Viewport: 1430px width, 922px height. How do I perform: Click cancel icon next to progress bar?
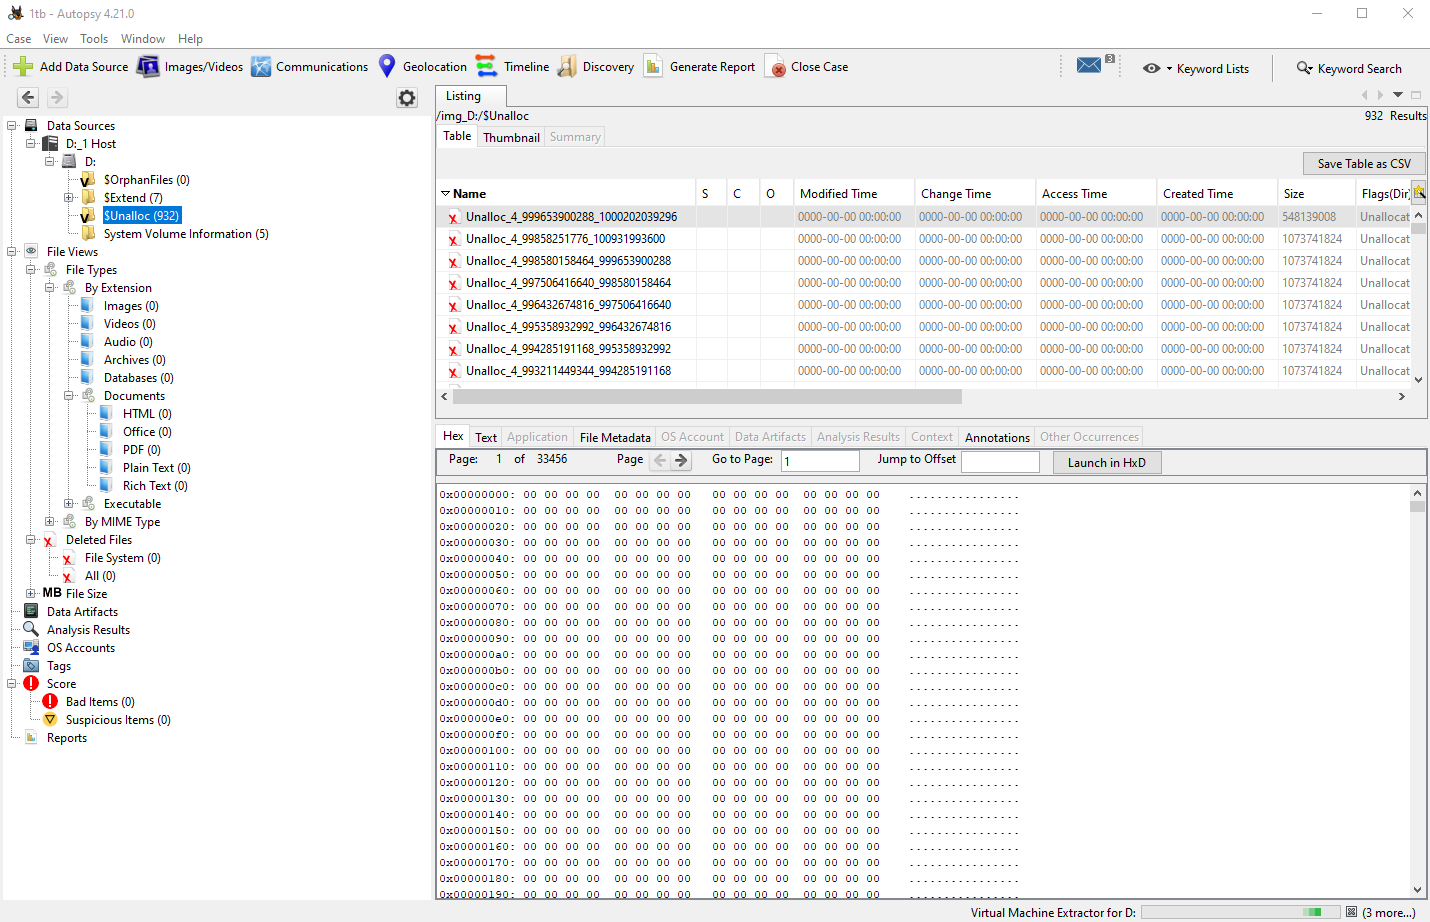[1351, 912]
